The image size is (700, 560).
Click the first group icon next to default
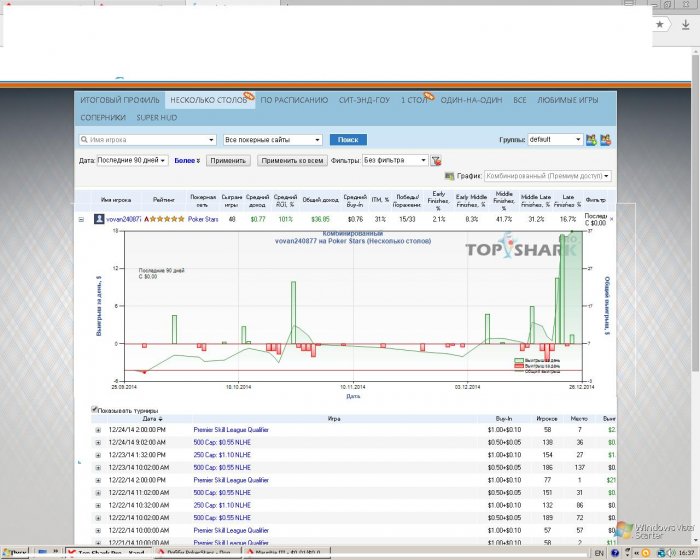click(591, 140)
